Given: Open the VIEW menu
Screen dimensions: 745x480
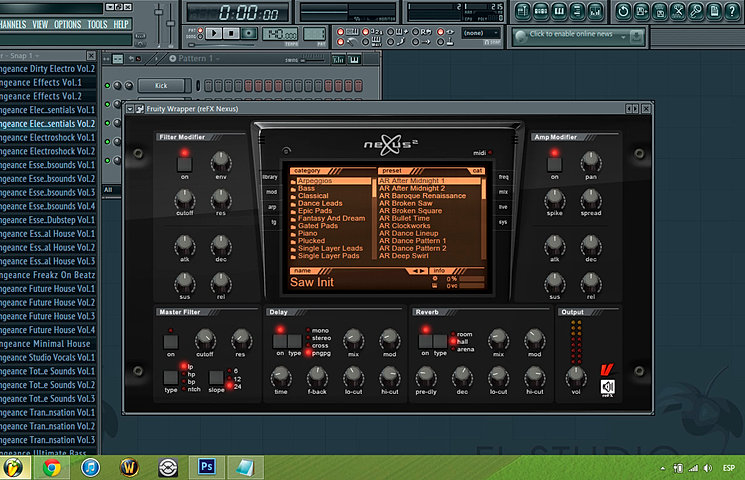Looking at the screenshot, I should click(x=40, y=24).
